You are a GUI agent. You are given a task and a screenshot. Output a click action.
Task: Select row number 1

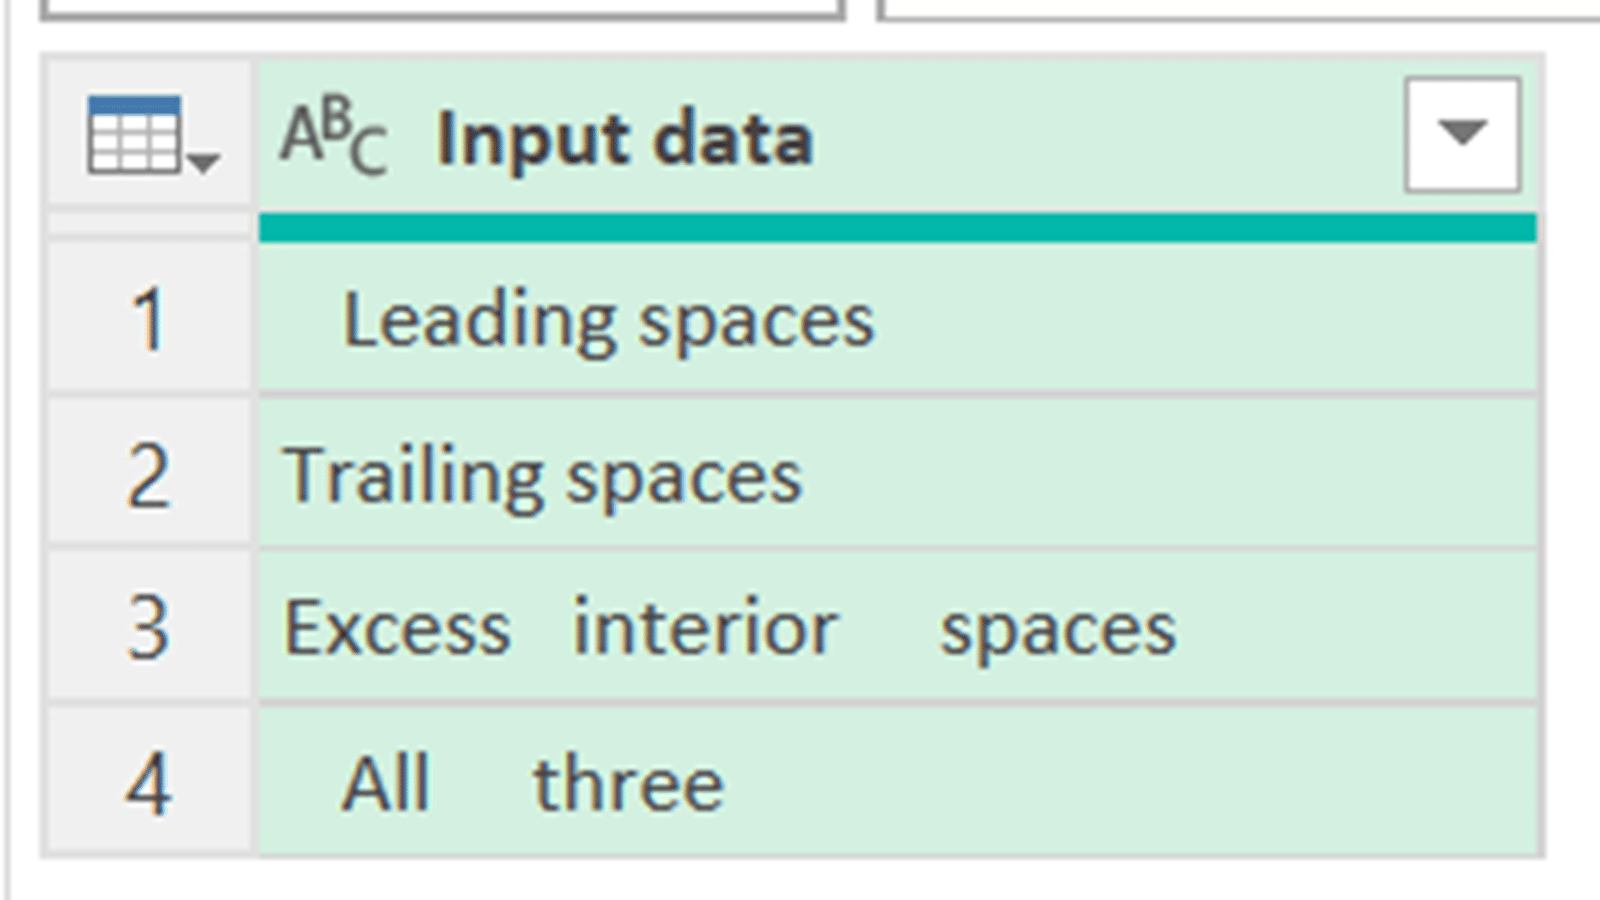click(148, 320)
